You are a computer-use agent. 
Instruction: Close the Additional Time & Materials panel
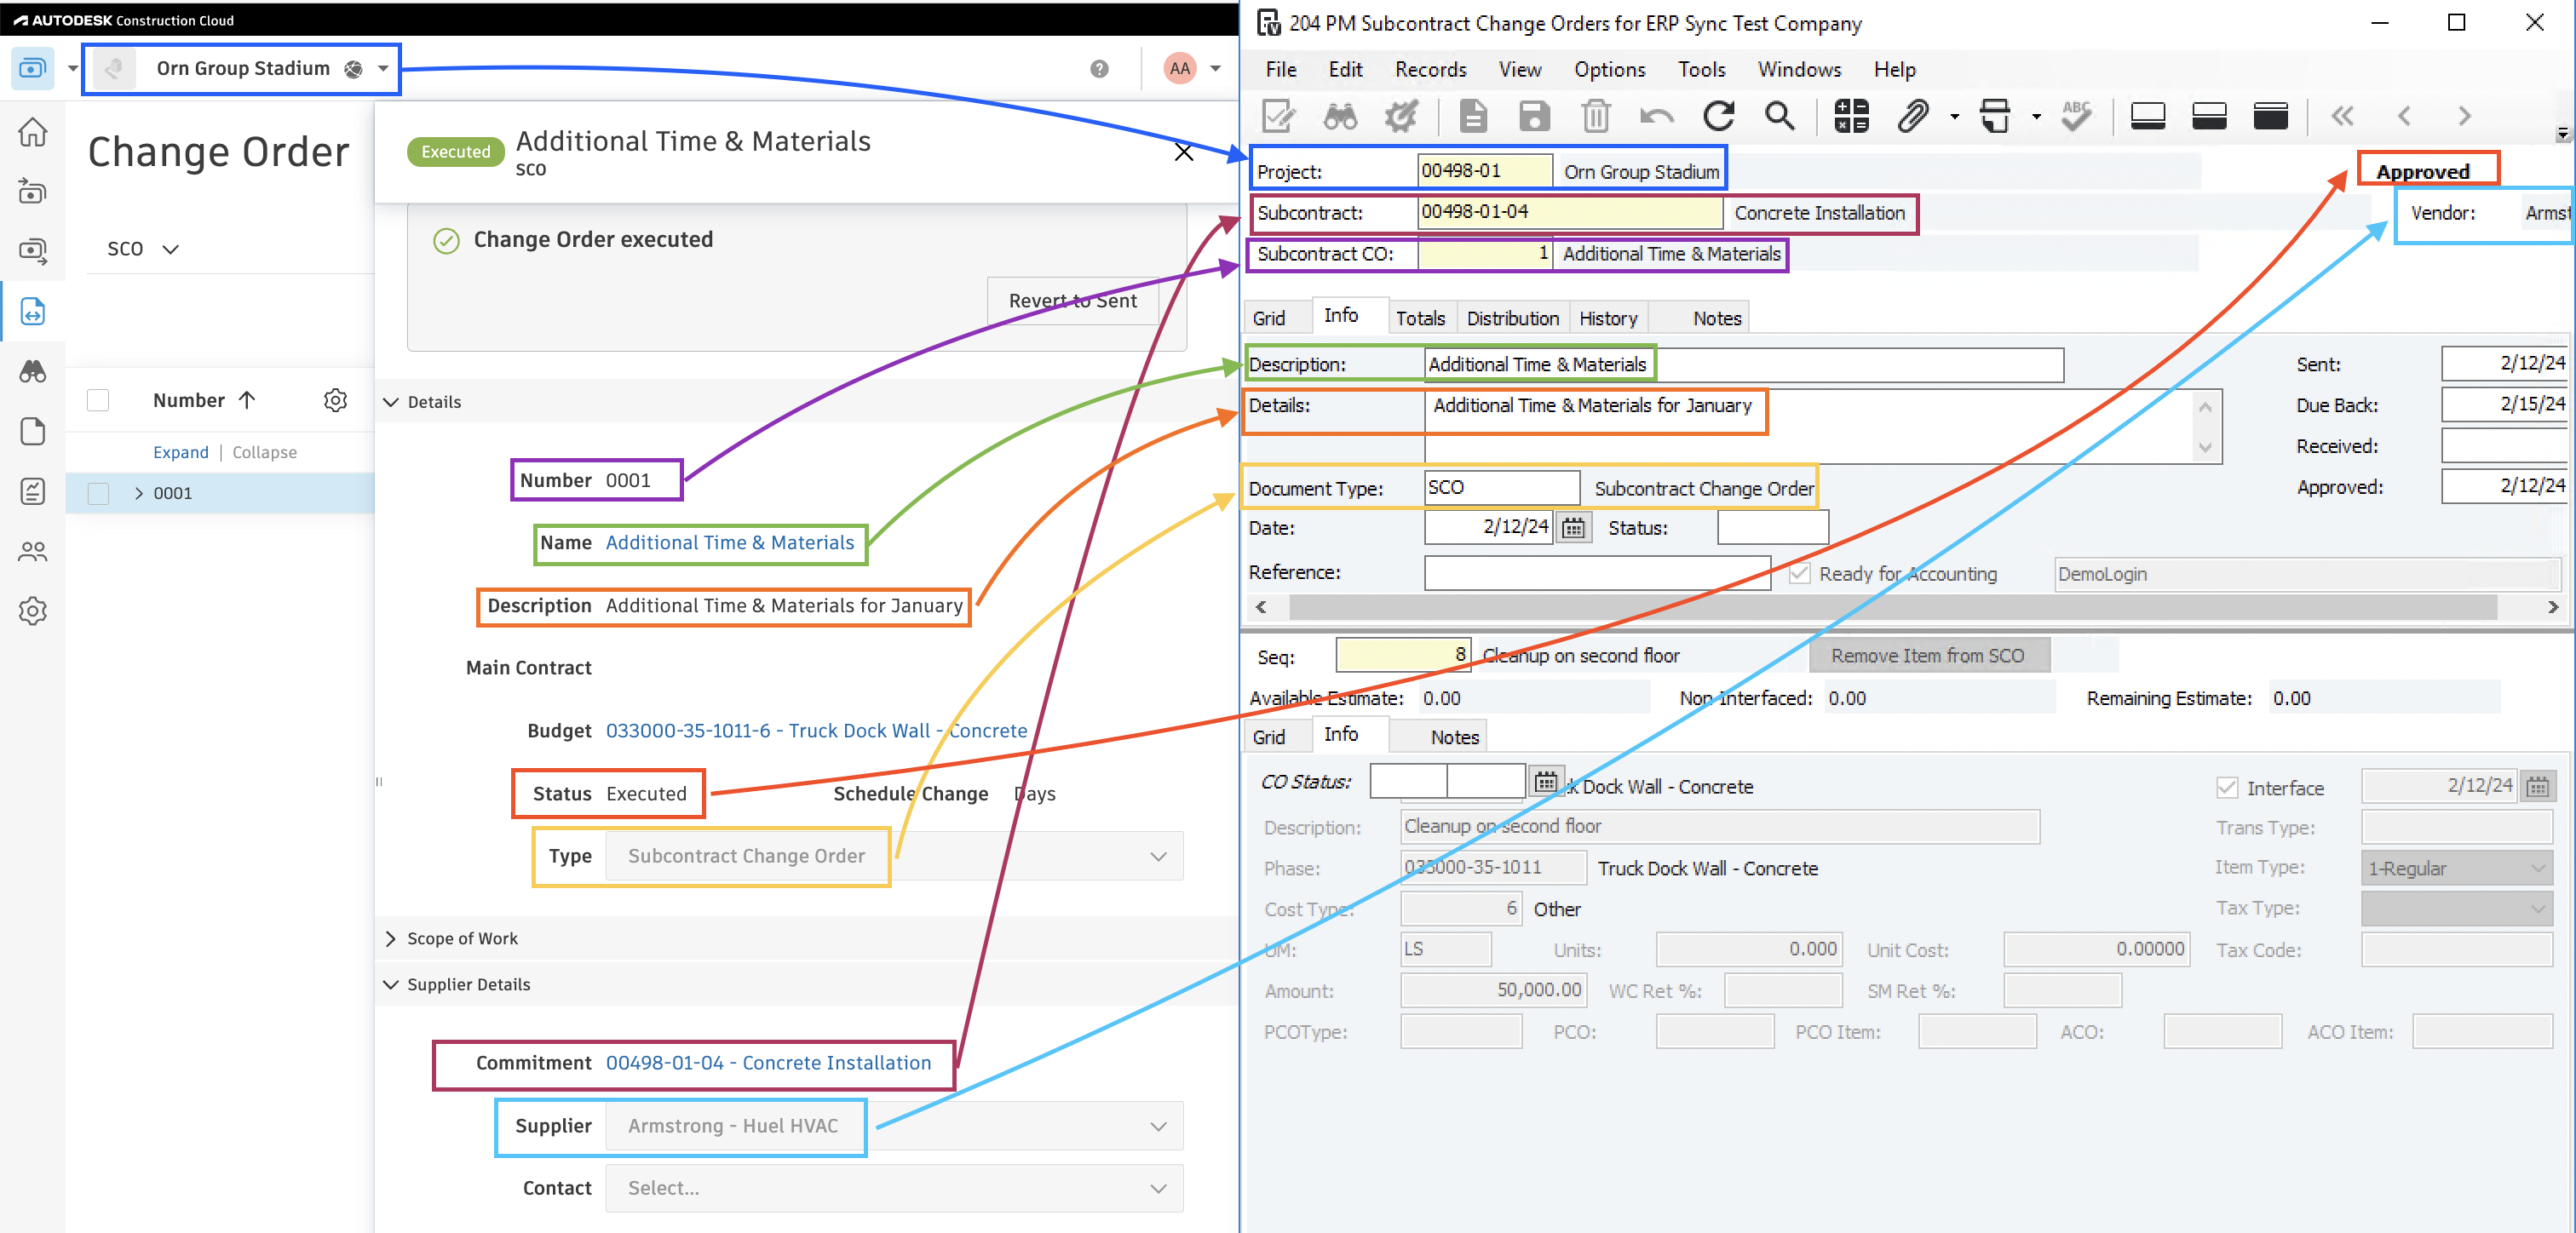[x=1183, y=152]
